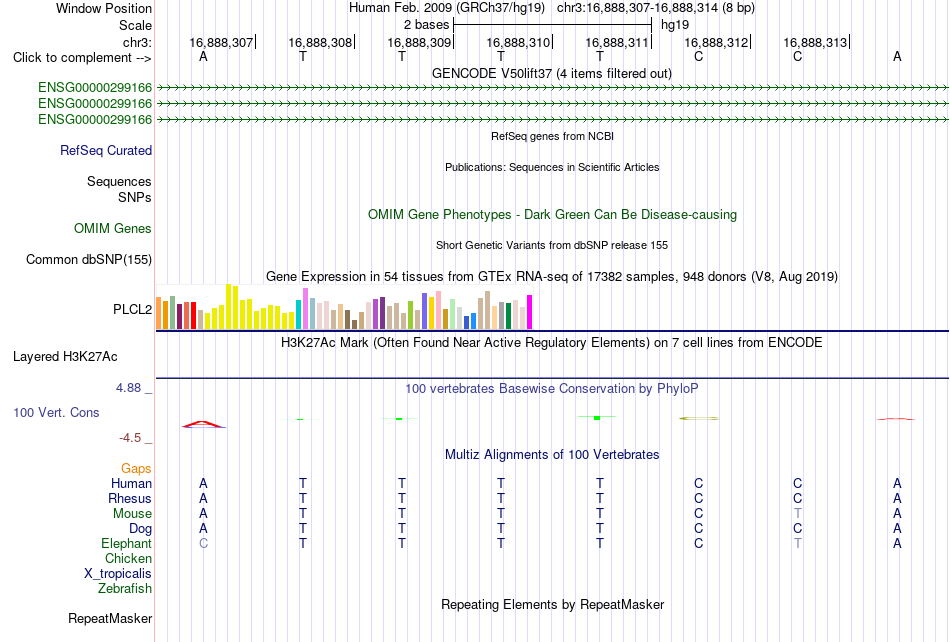This screenshot has height=642, width=950.
Task: Click the red conservation peak under first base
Action: pyautogui.click(x=204, y=424)
